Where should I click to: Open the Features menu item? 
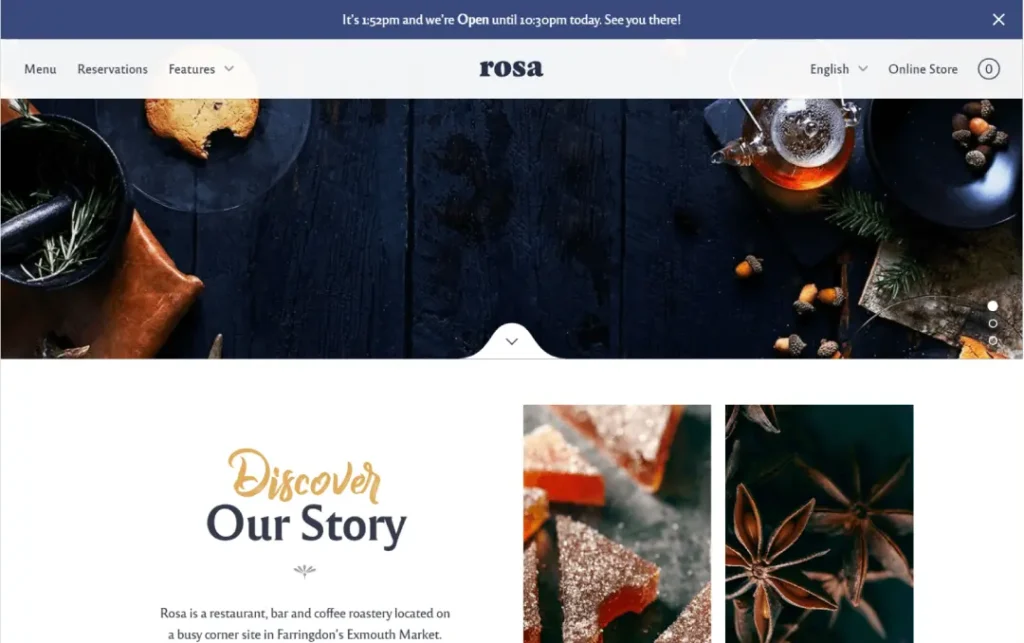(x=191, y=69)
